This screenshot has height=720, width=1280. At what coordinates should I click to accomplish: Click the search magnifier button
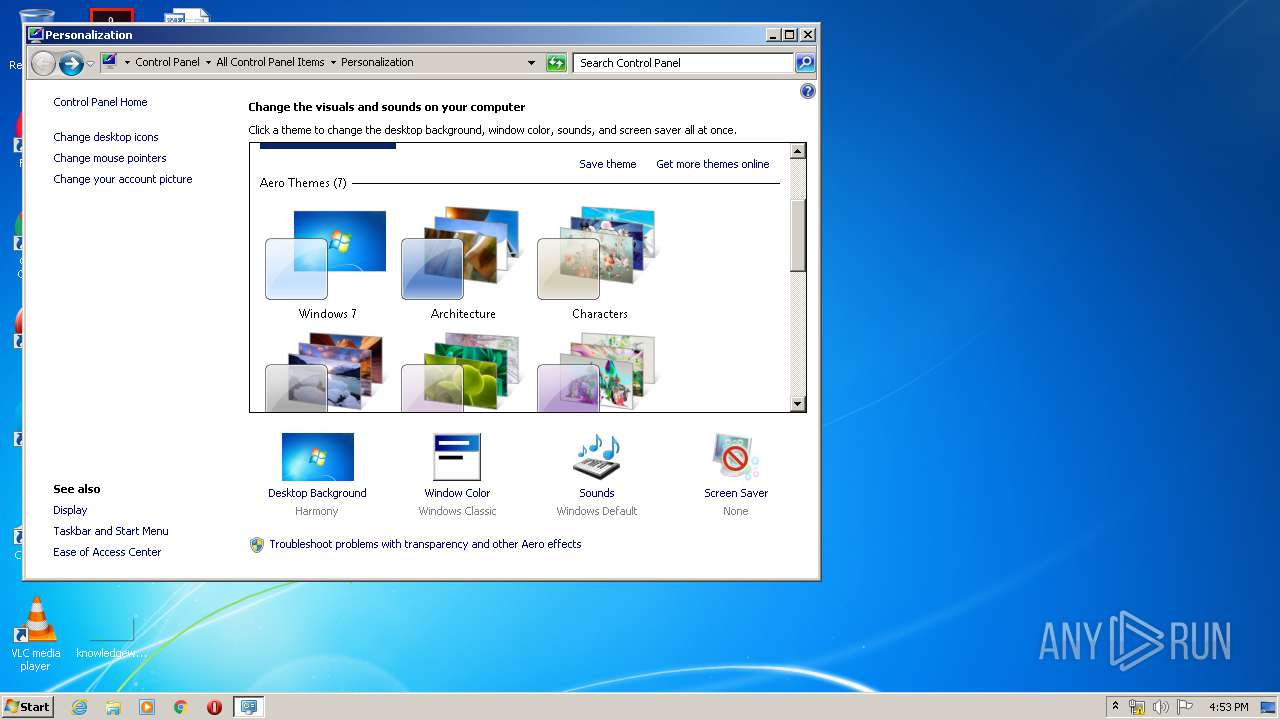point(805,62)
